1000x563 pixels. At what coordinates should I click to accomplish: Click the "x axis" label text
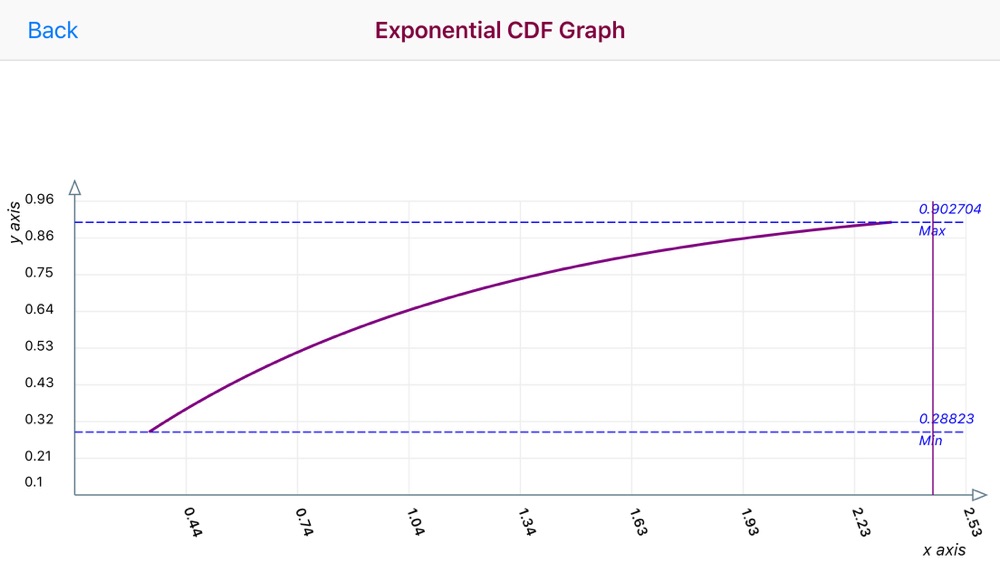click(944, 550)
